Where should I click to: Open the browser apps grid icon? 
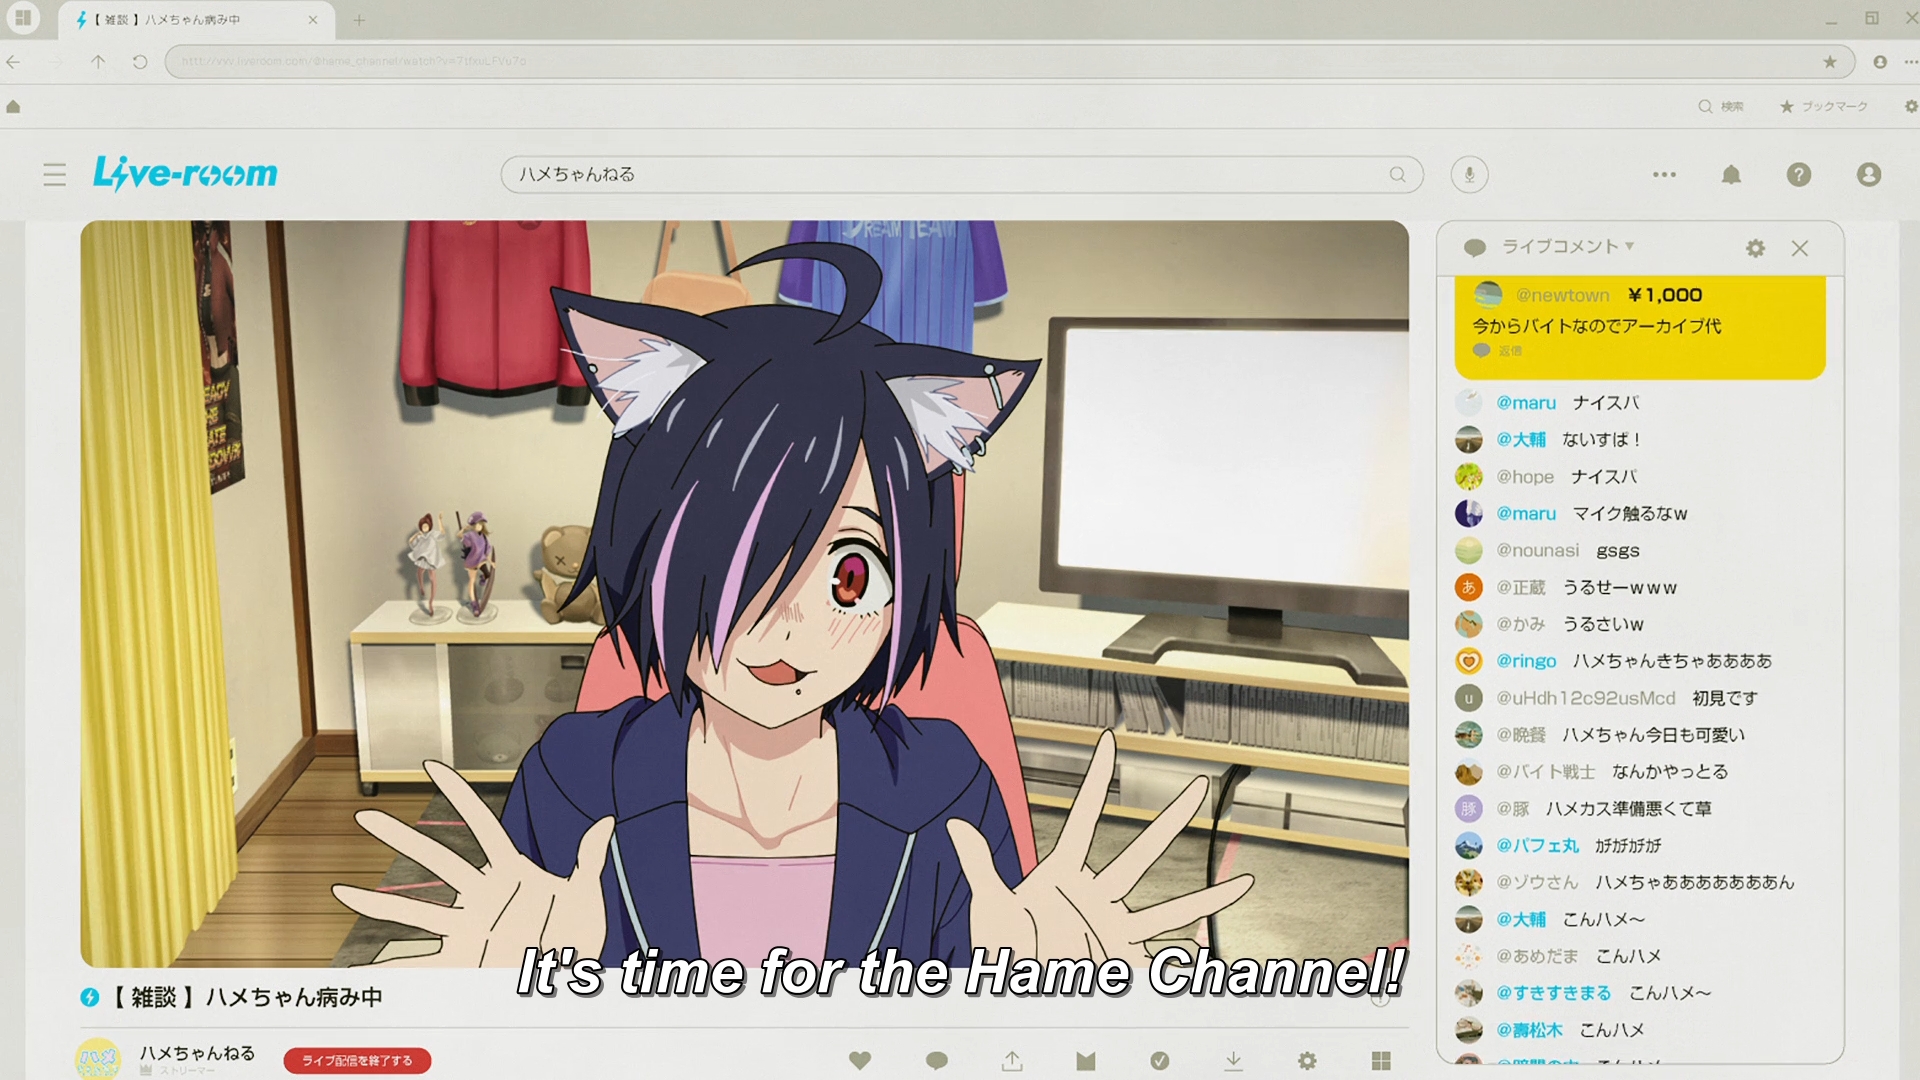point(23,18)
